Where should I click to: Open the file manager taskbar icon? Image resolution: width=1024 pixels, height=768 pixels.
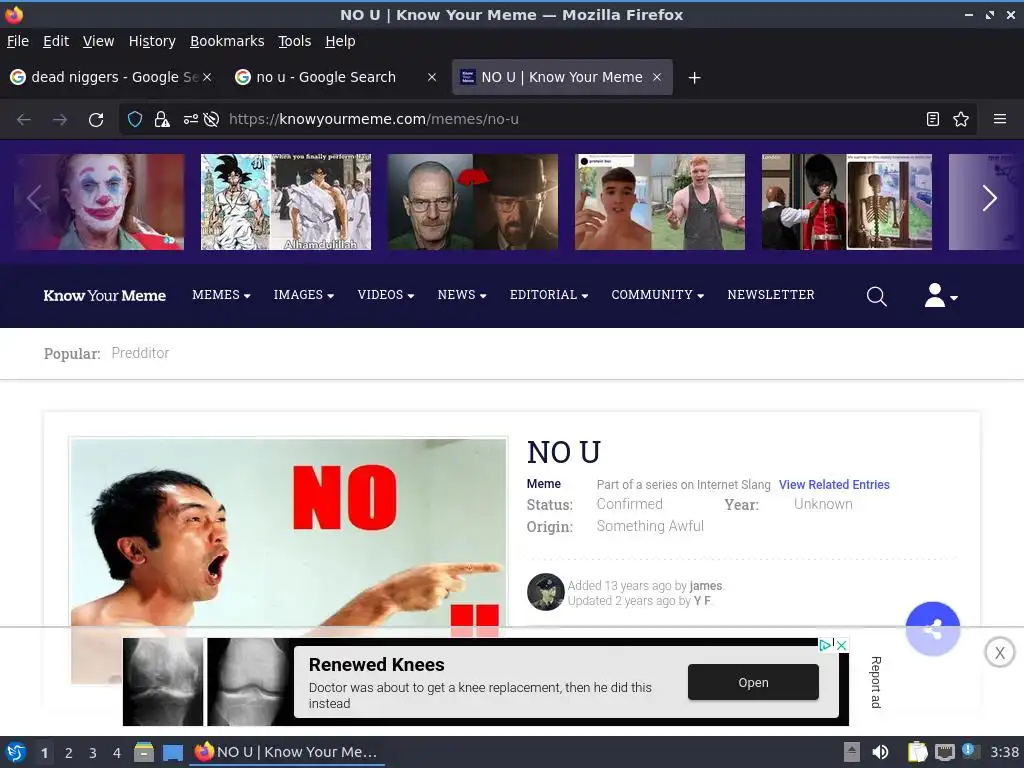click(x=144, y=752)
